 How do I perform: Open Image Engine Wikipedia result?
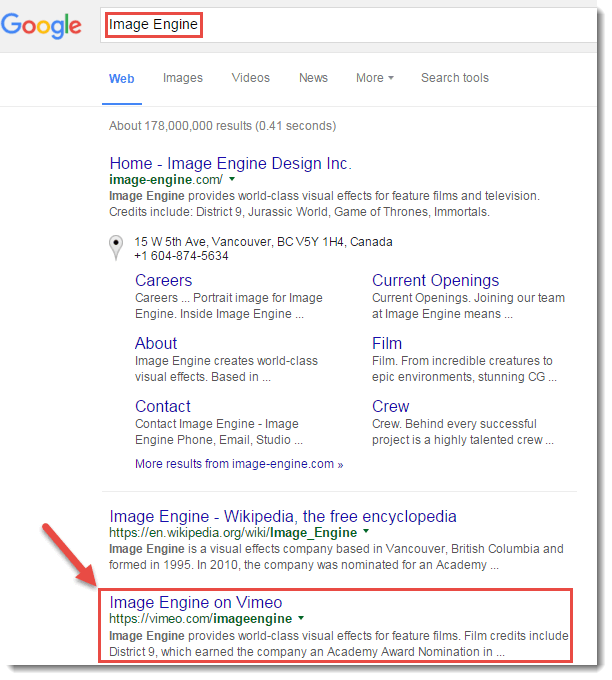click(283, 517)
